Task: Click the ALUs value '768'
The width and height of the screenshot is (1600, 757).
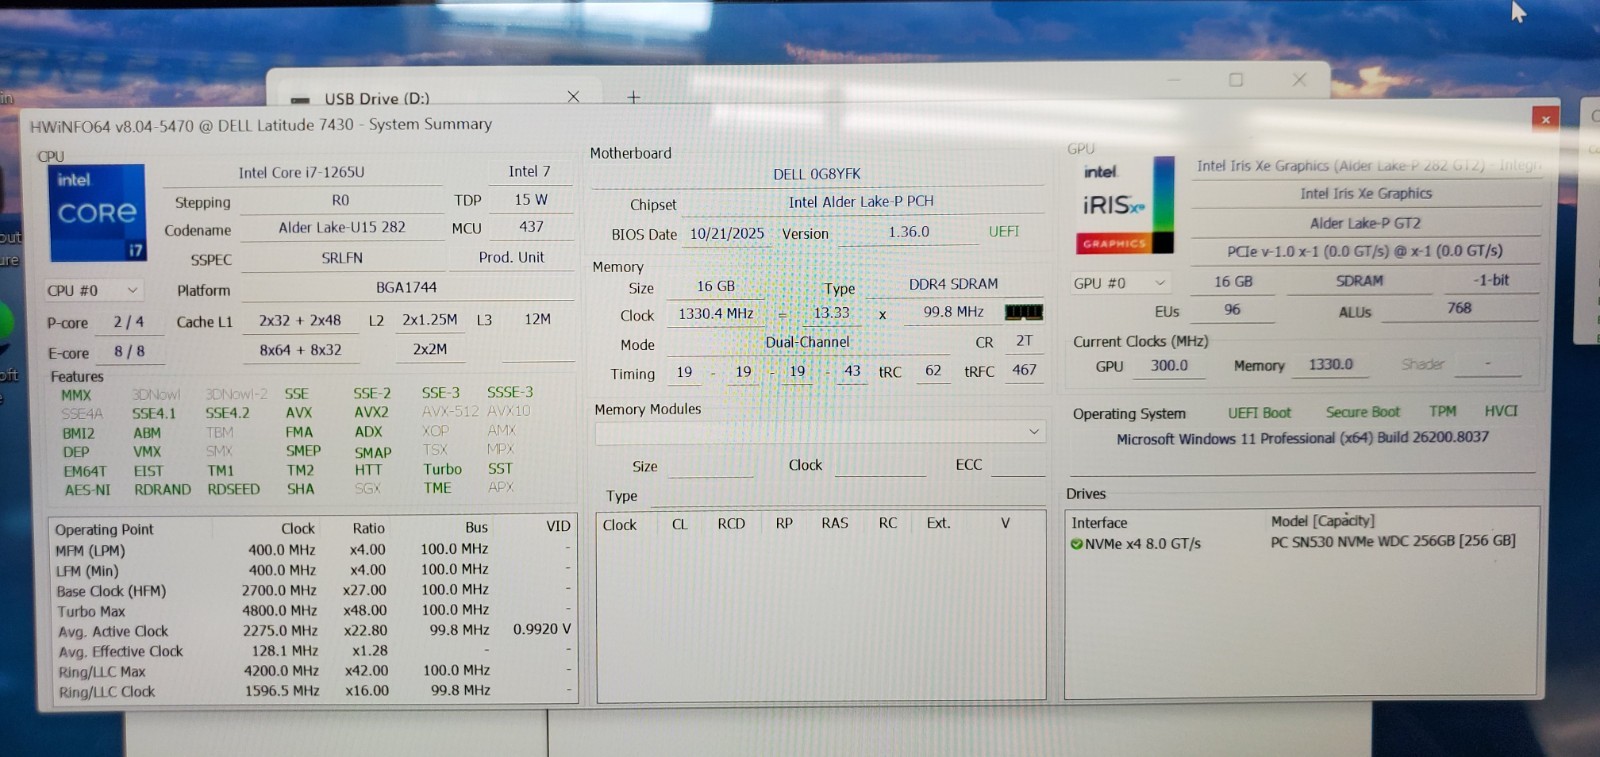Action: pos(1459,308)
